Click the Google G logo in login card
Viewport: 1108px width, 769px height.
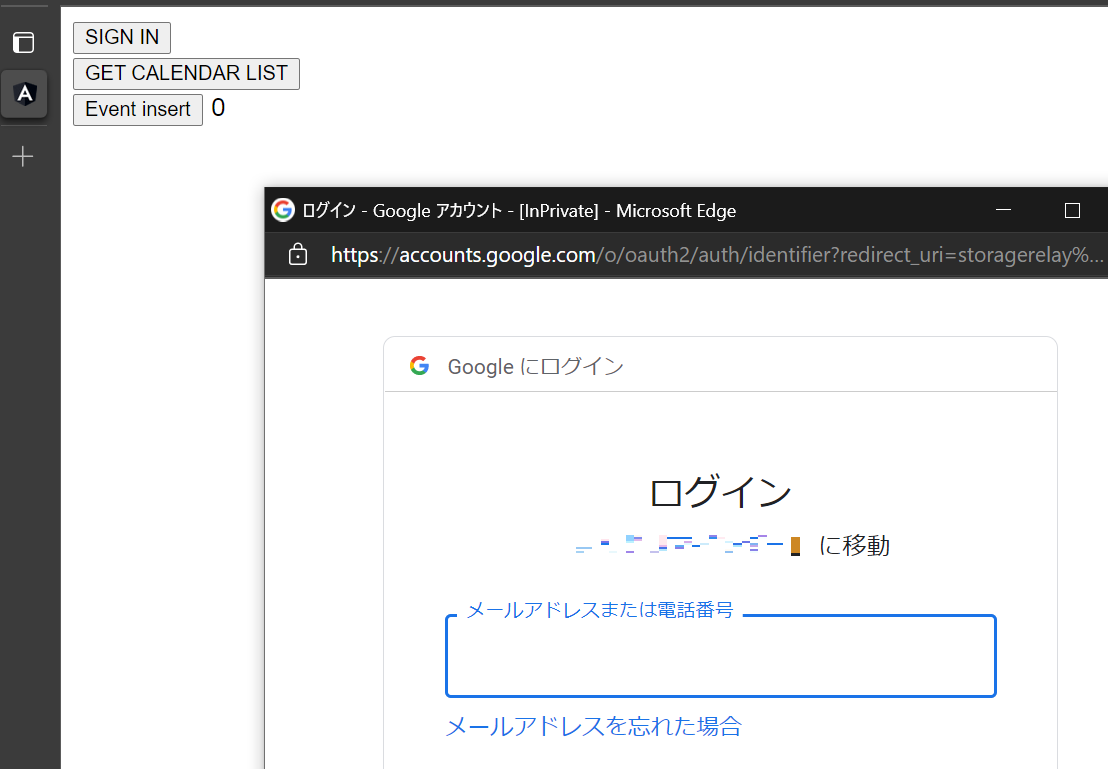pyautogui.click(x=420, y=365)
